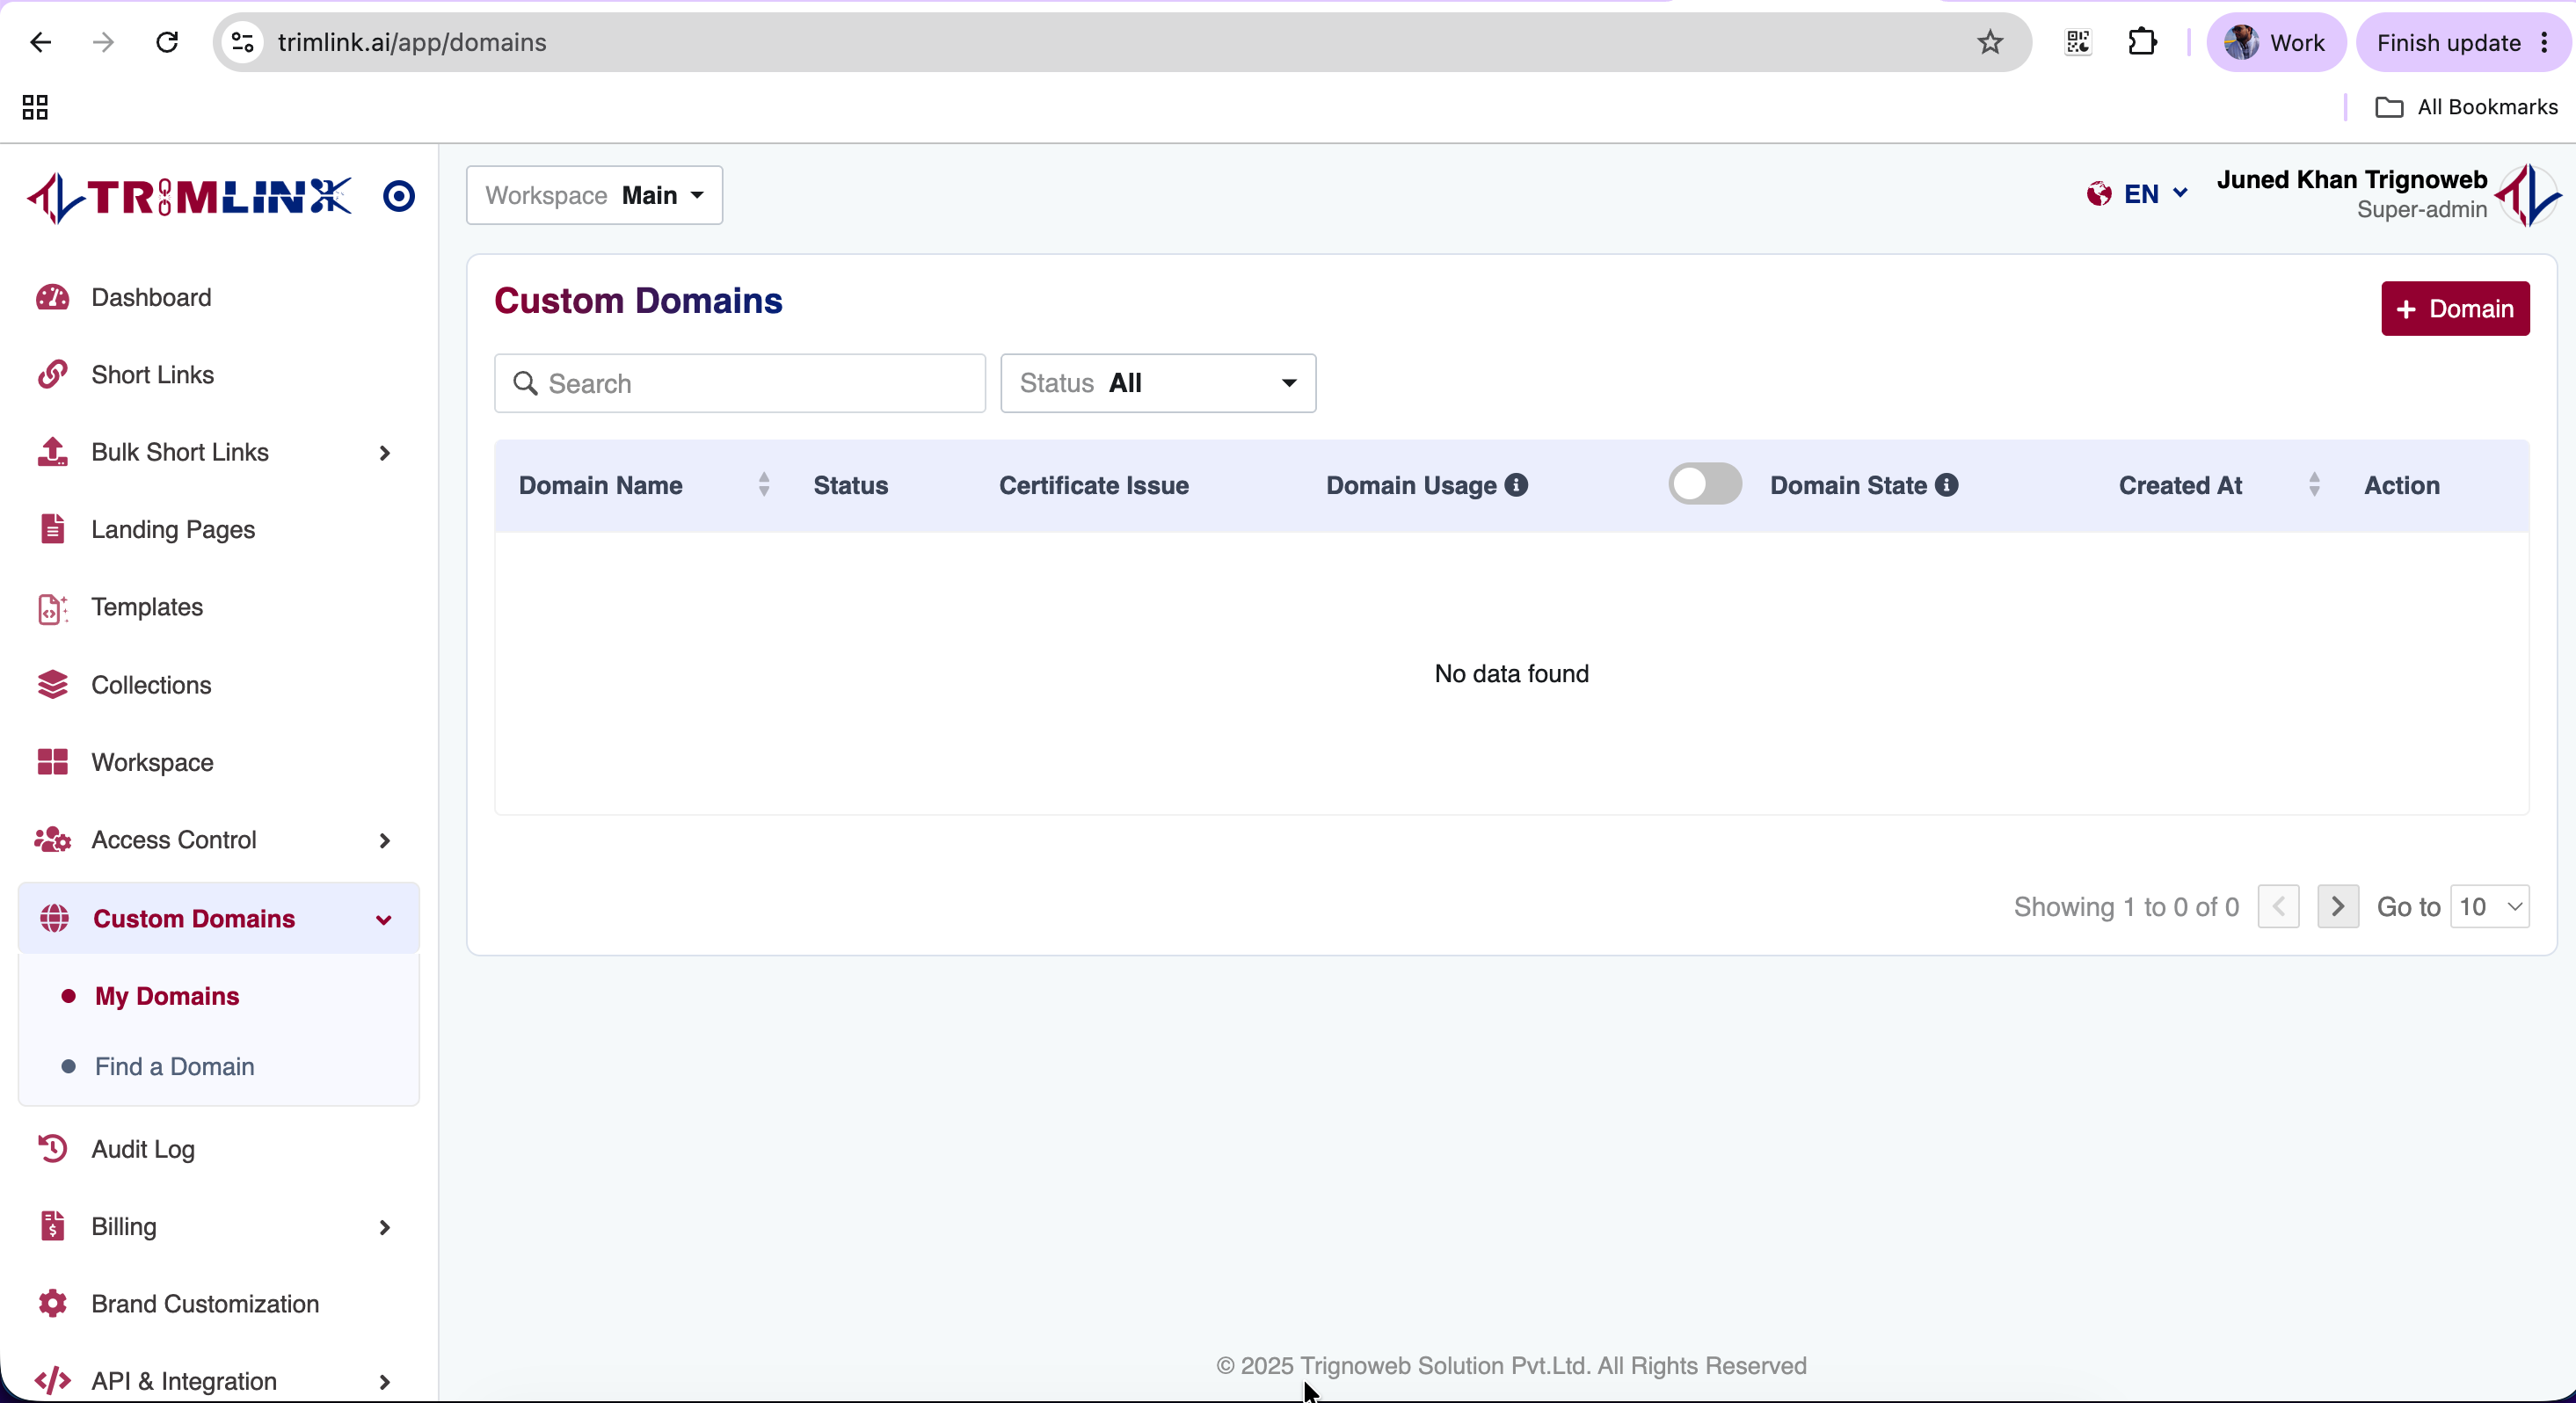Click the Domain Usage info icon
This screenshot has width=2576, height=1403.
1516,485
